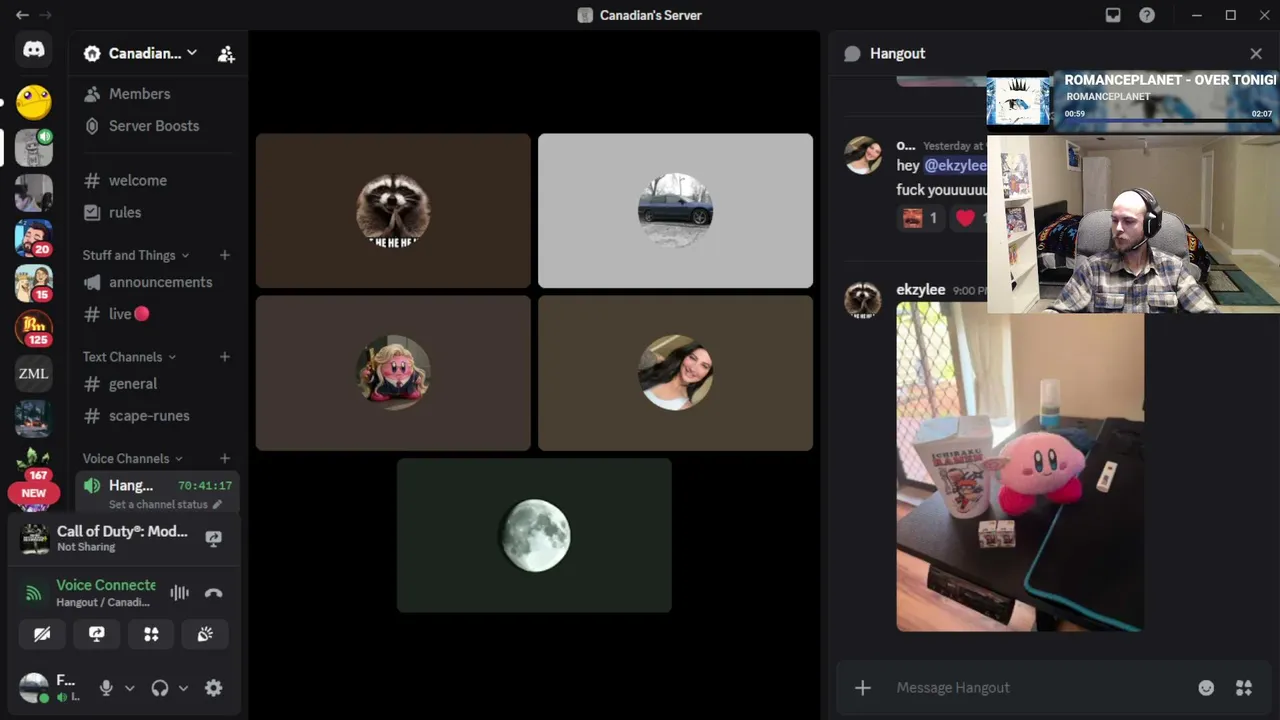Add channel to Text Channels category
The width and height of the screenshot is (1280, 720).
click(225, 357)
